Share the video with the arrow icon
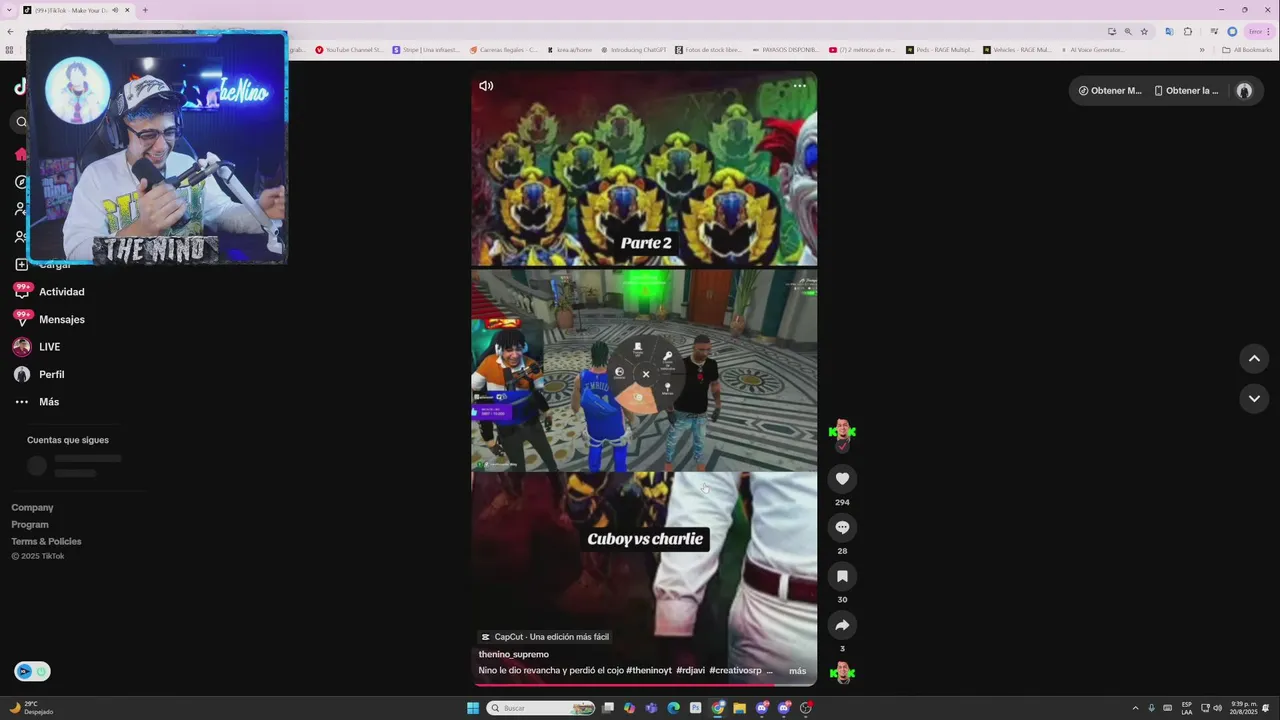This screenshot has height=720, width=1280. point(842,625)
